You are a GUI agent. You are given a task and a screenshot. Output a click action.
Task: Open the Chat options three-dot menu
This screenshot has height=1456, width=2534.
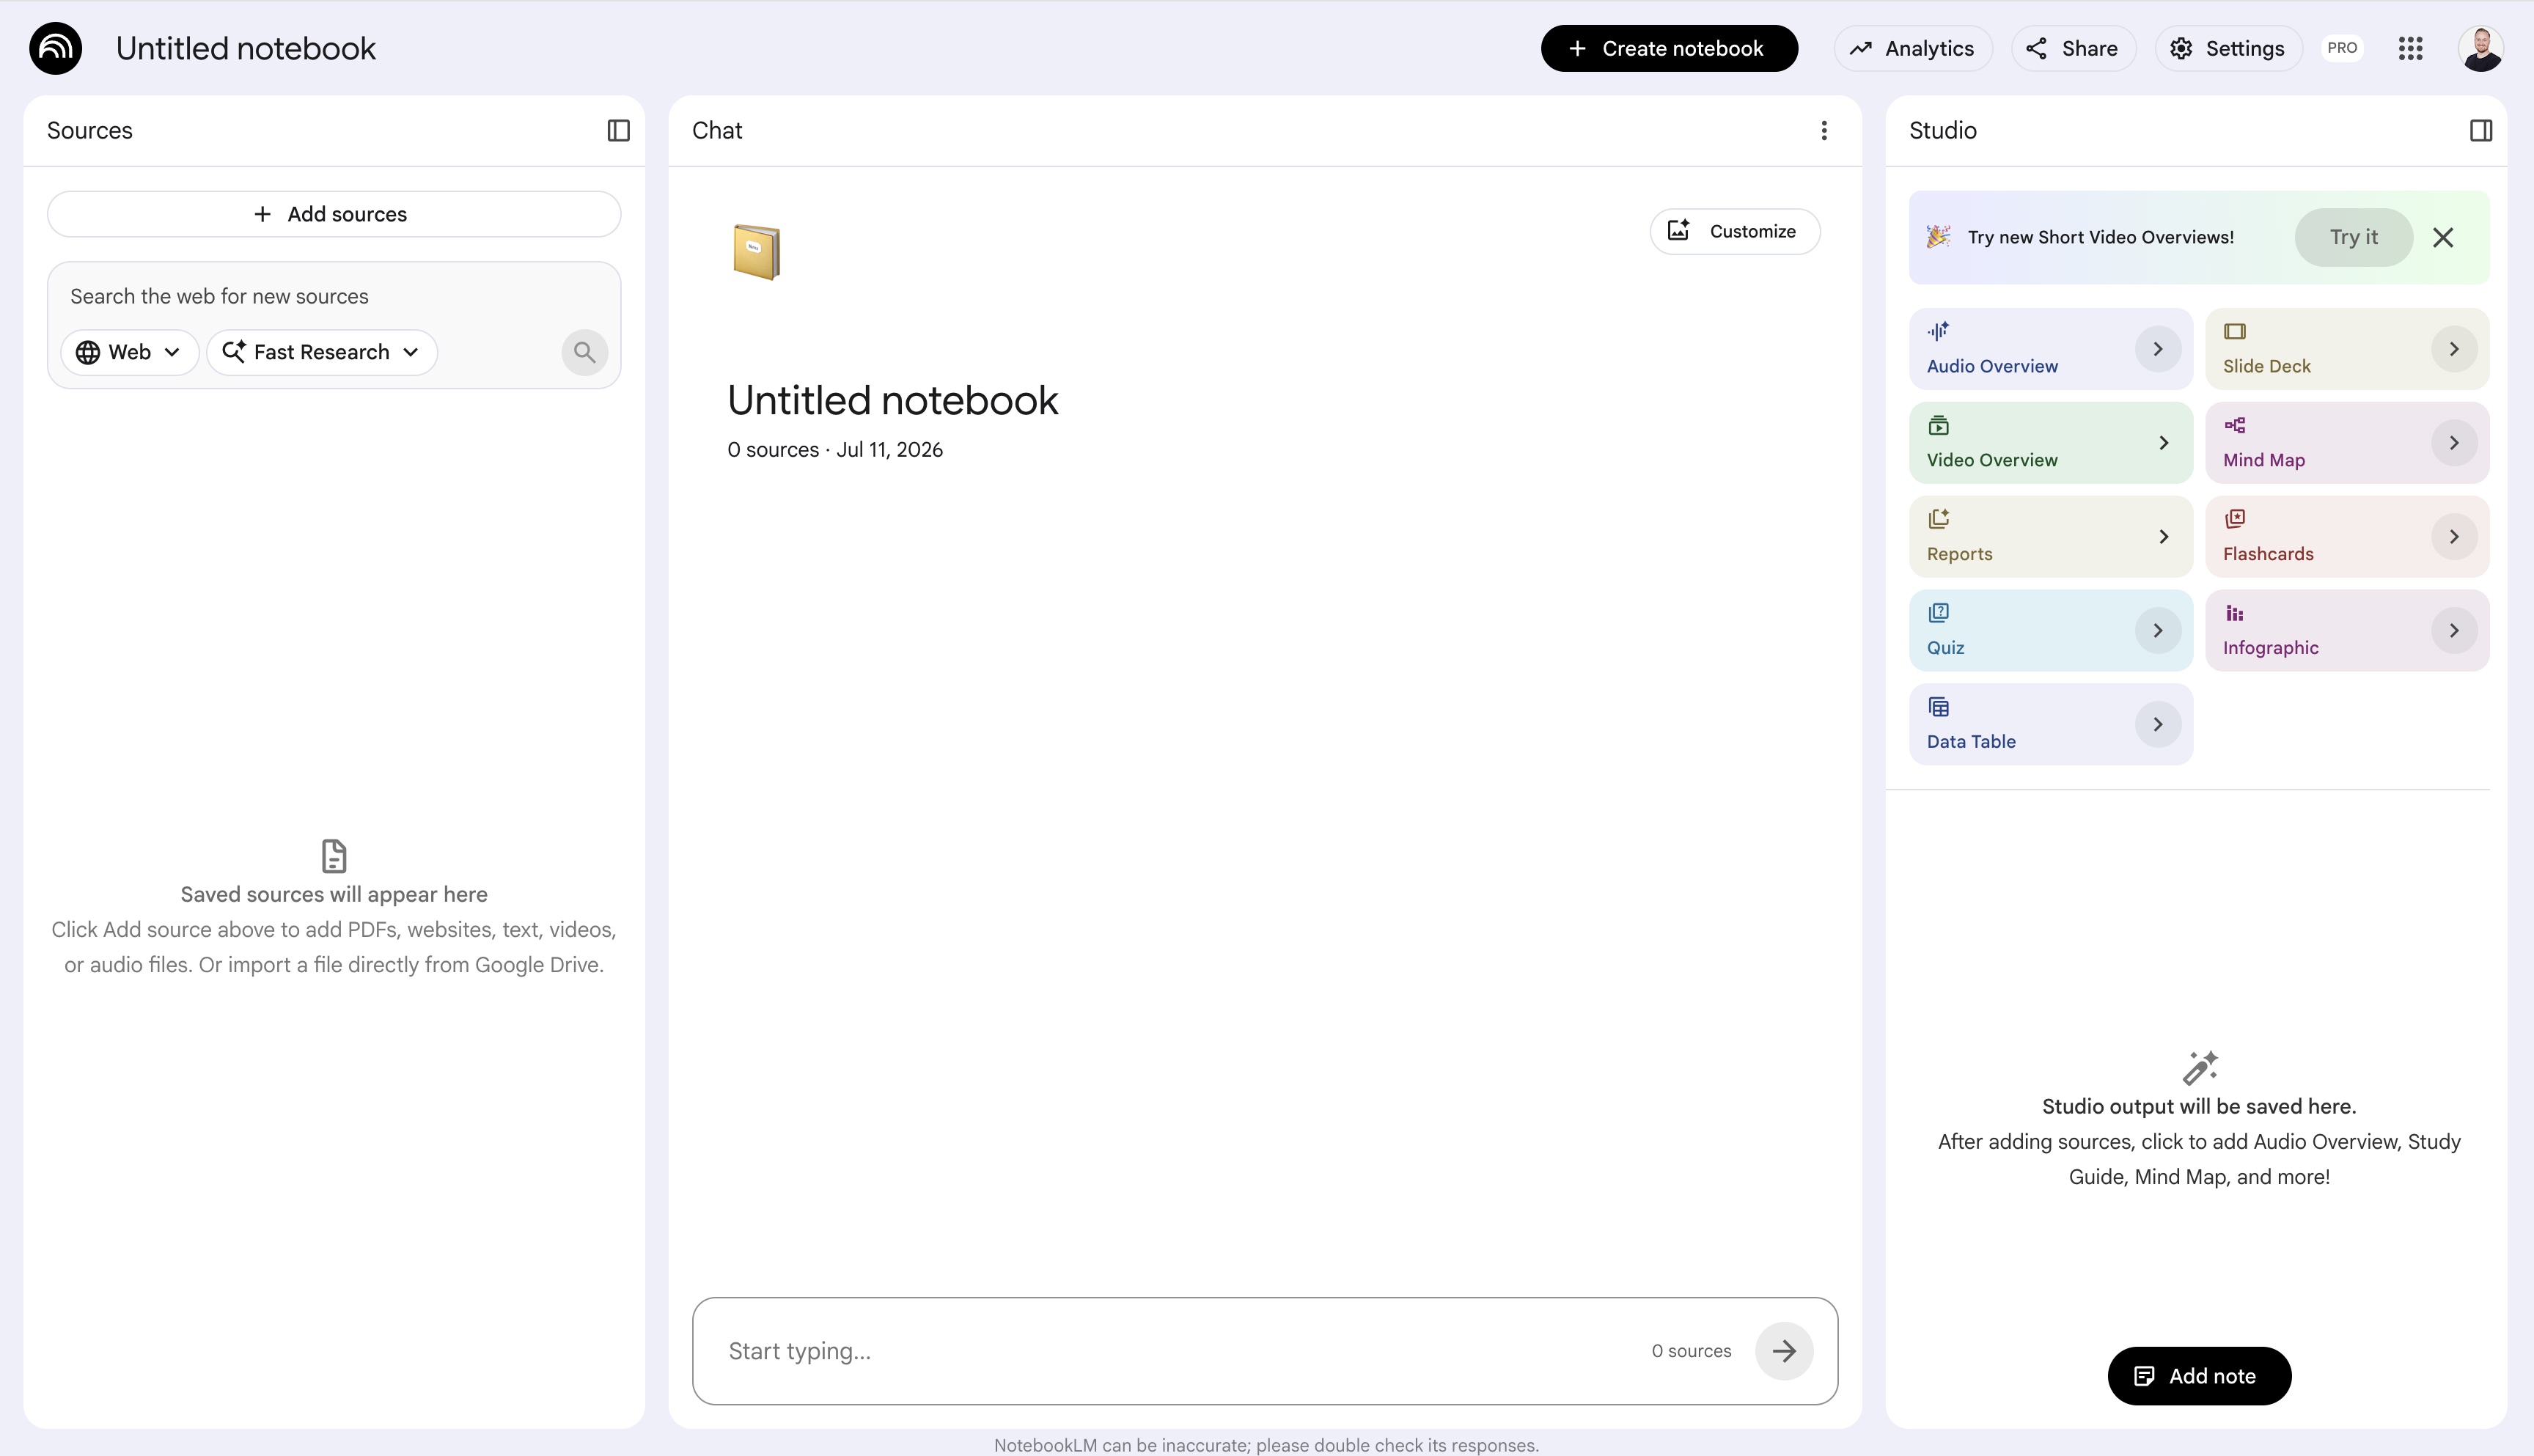tap(1824, 130)
